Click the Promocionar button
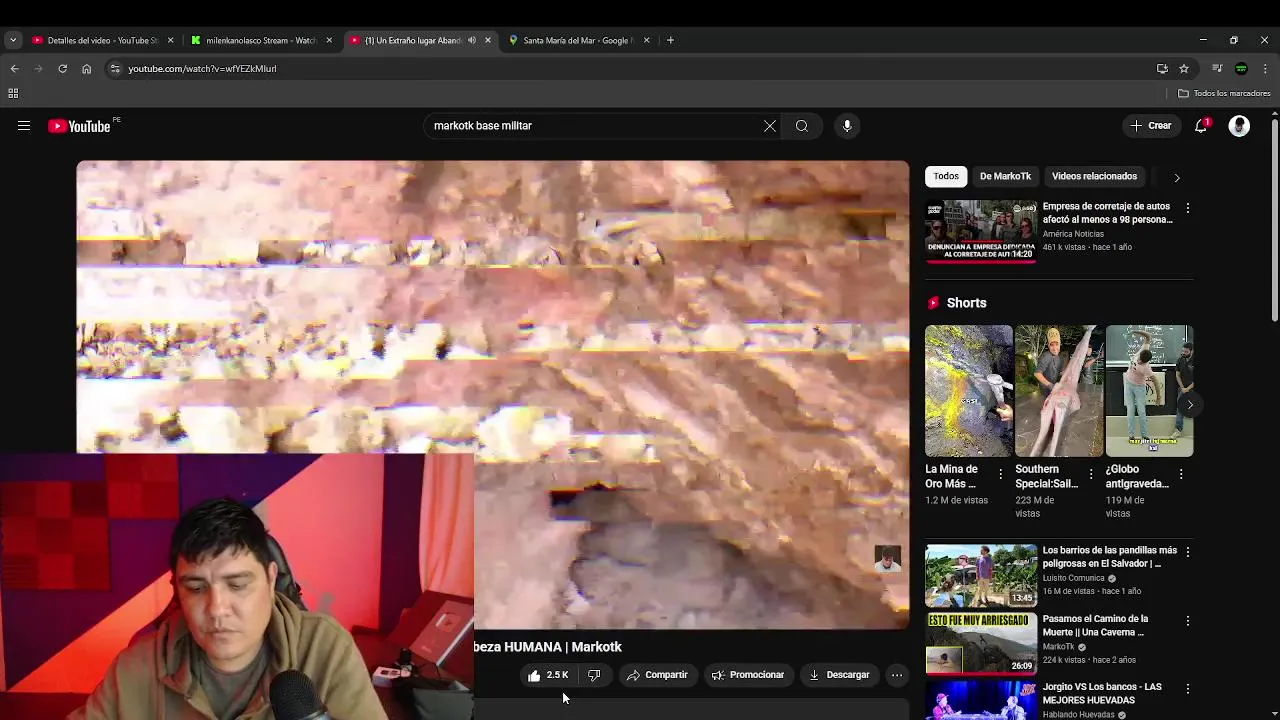The width and height of the screenshot is (1280, 720). point(748,675)
